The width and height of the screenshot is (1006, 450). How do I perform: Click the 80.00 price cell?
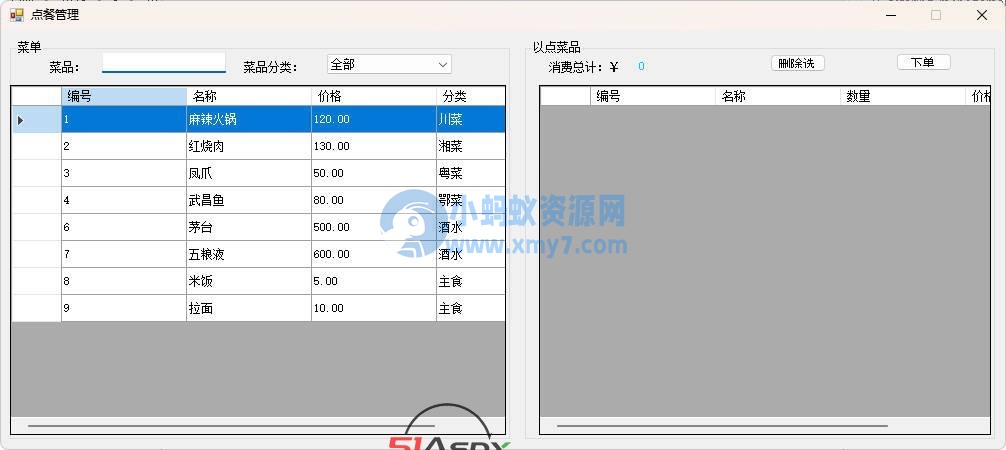[x=374, y=200]
